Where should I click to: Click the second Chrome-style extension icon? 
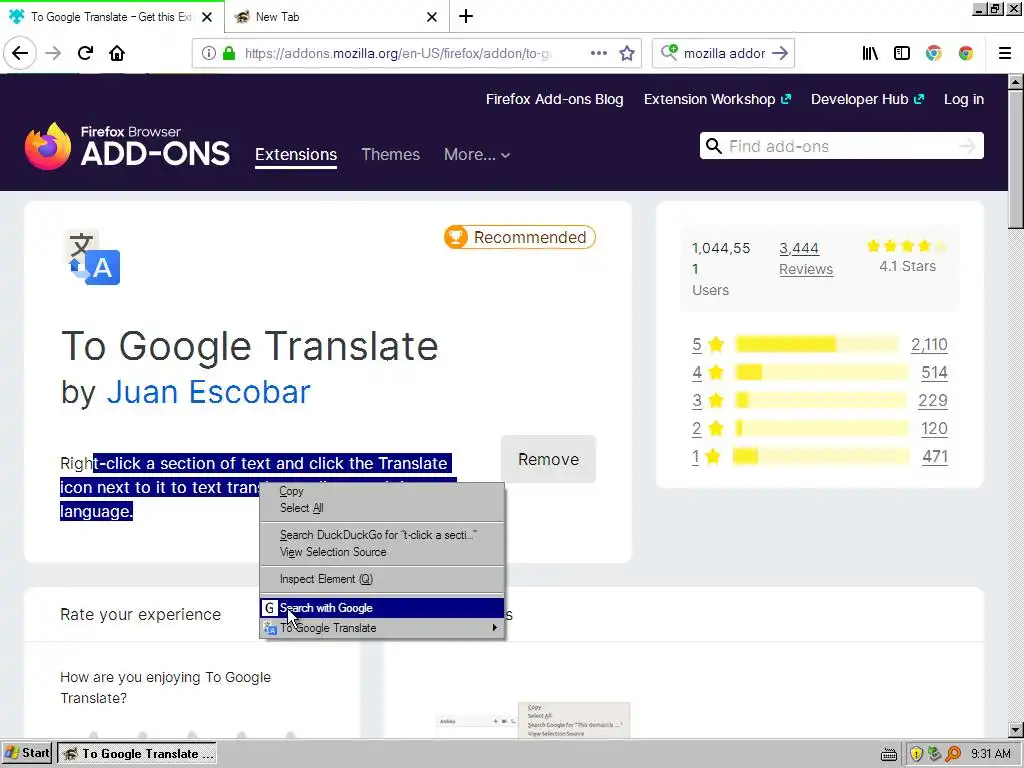(x=966, y=53)
